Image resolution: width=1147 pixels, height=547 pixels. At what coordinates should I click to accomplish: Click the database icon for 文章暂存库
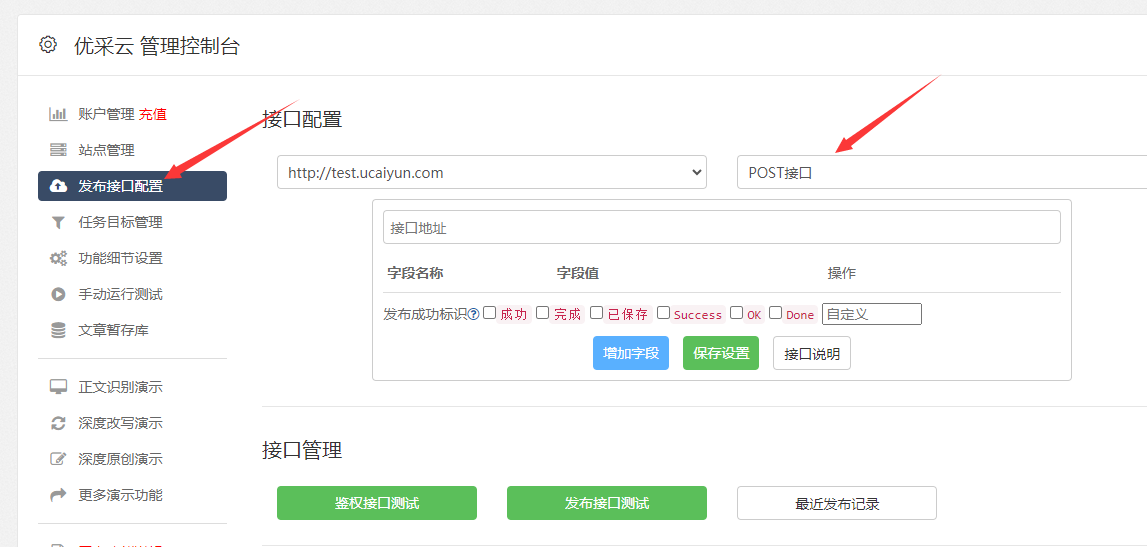58,330
